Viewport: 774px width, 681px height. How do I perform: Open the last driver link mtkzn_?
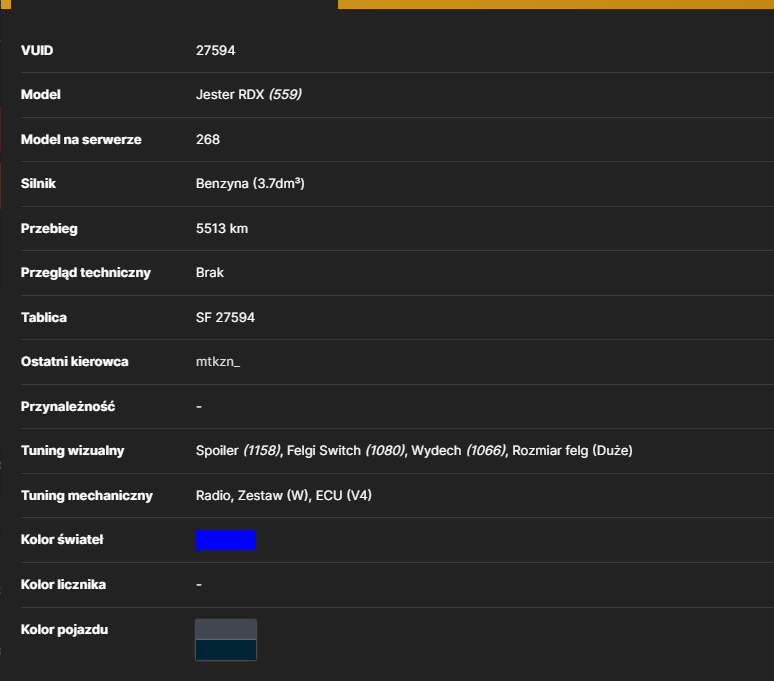pyautogui.click(x=218, y=362)
